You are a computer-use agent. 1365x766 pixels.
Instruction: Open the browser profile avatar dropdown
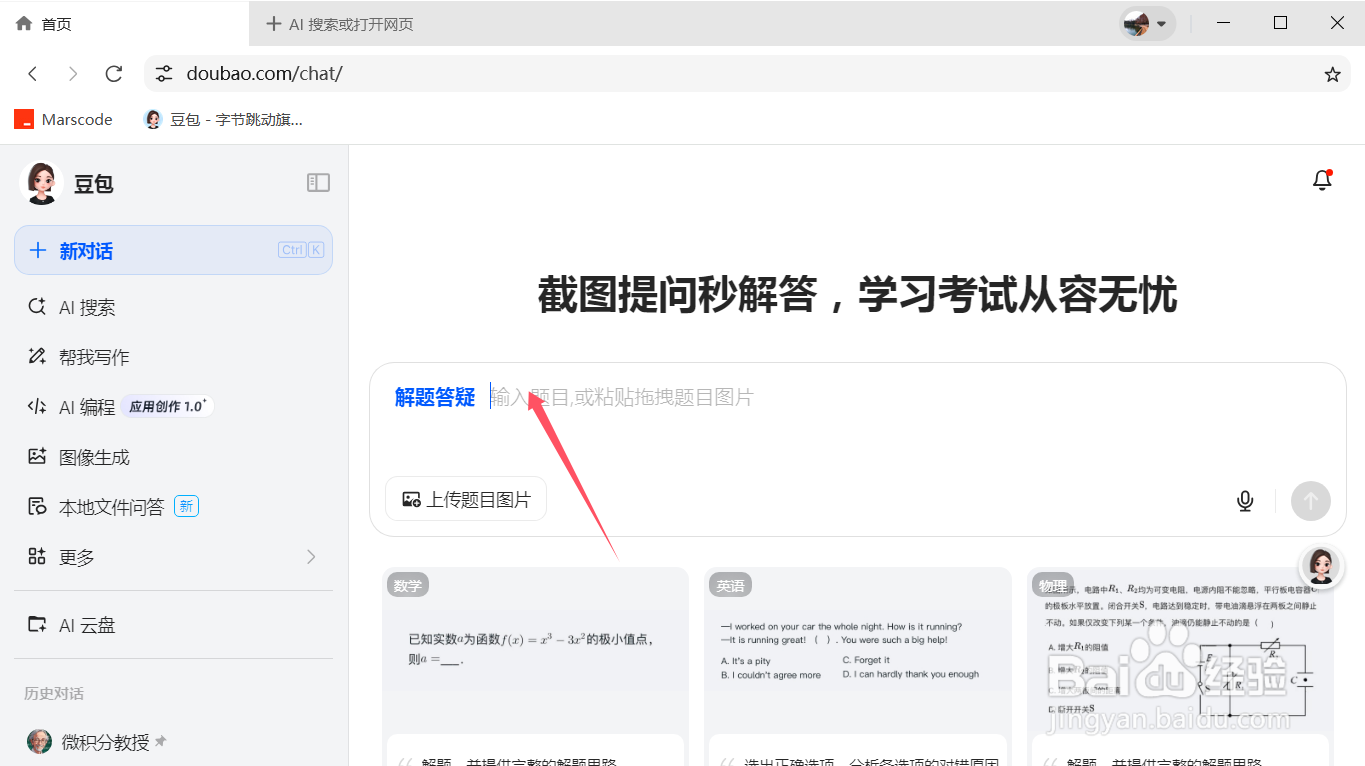point(1146,23)
